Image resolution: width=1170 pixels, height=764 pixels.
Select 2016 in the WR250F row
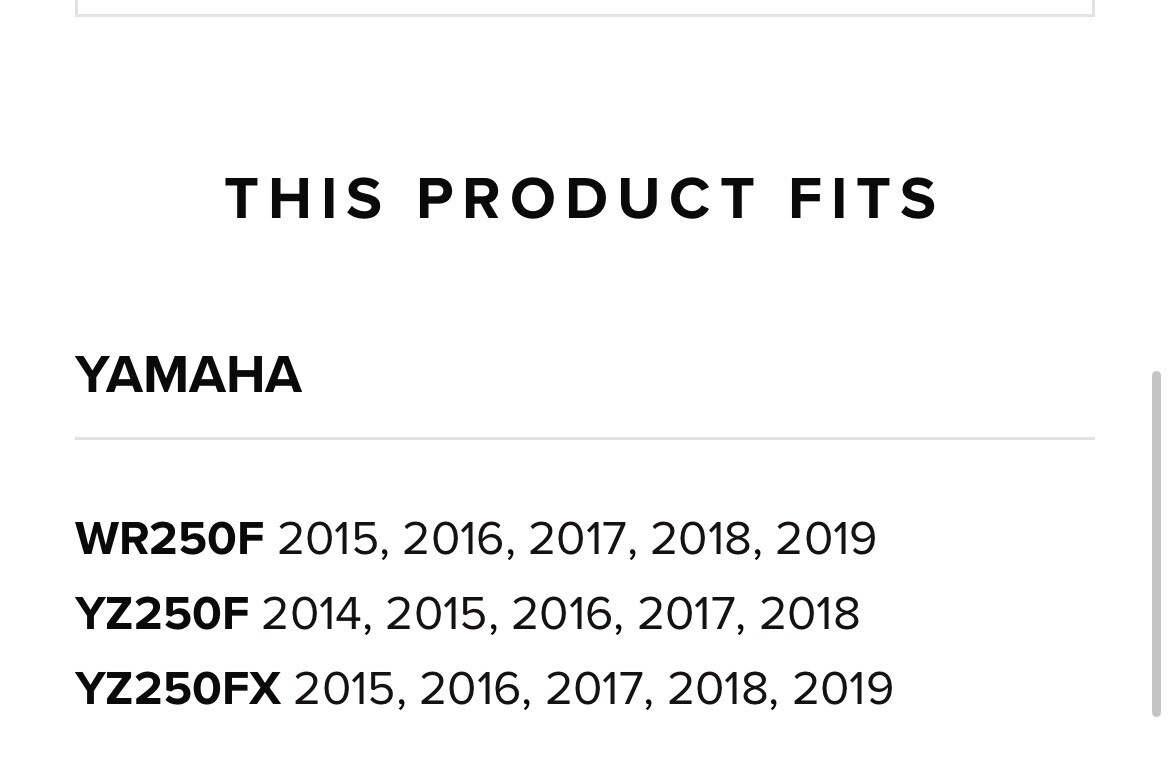tap(453, 539)
